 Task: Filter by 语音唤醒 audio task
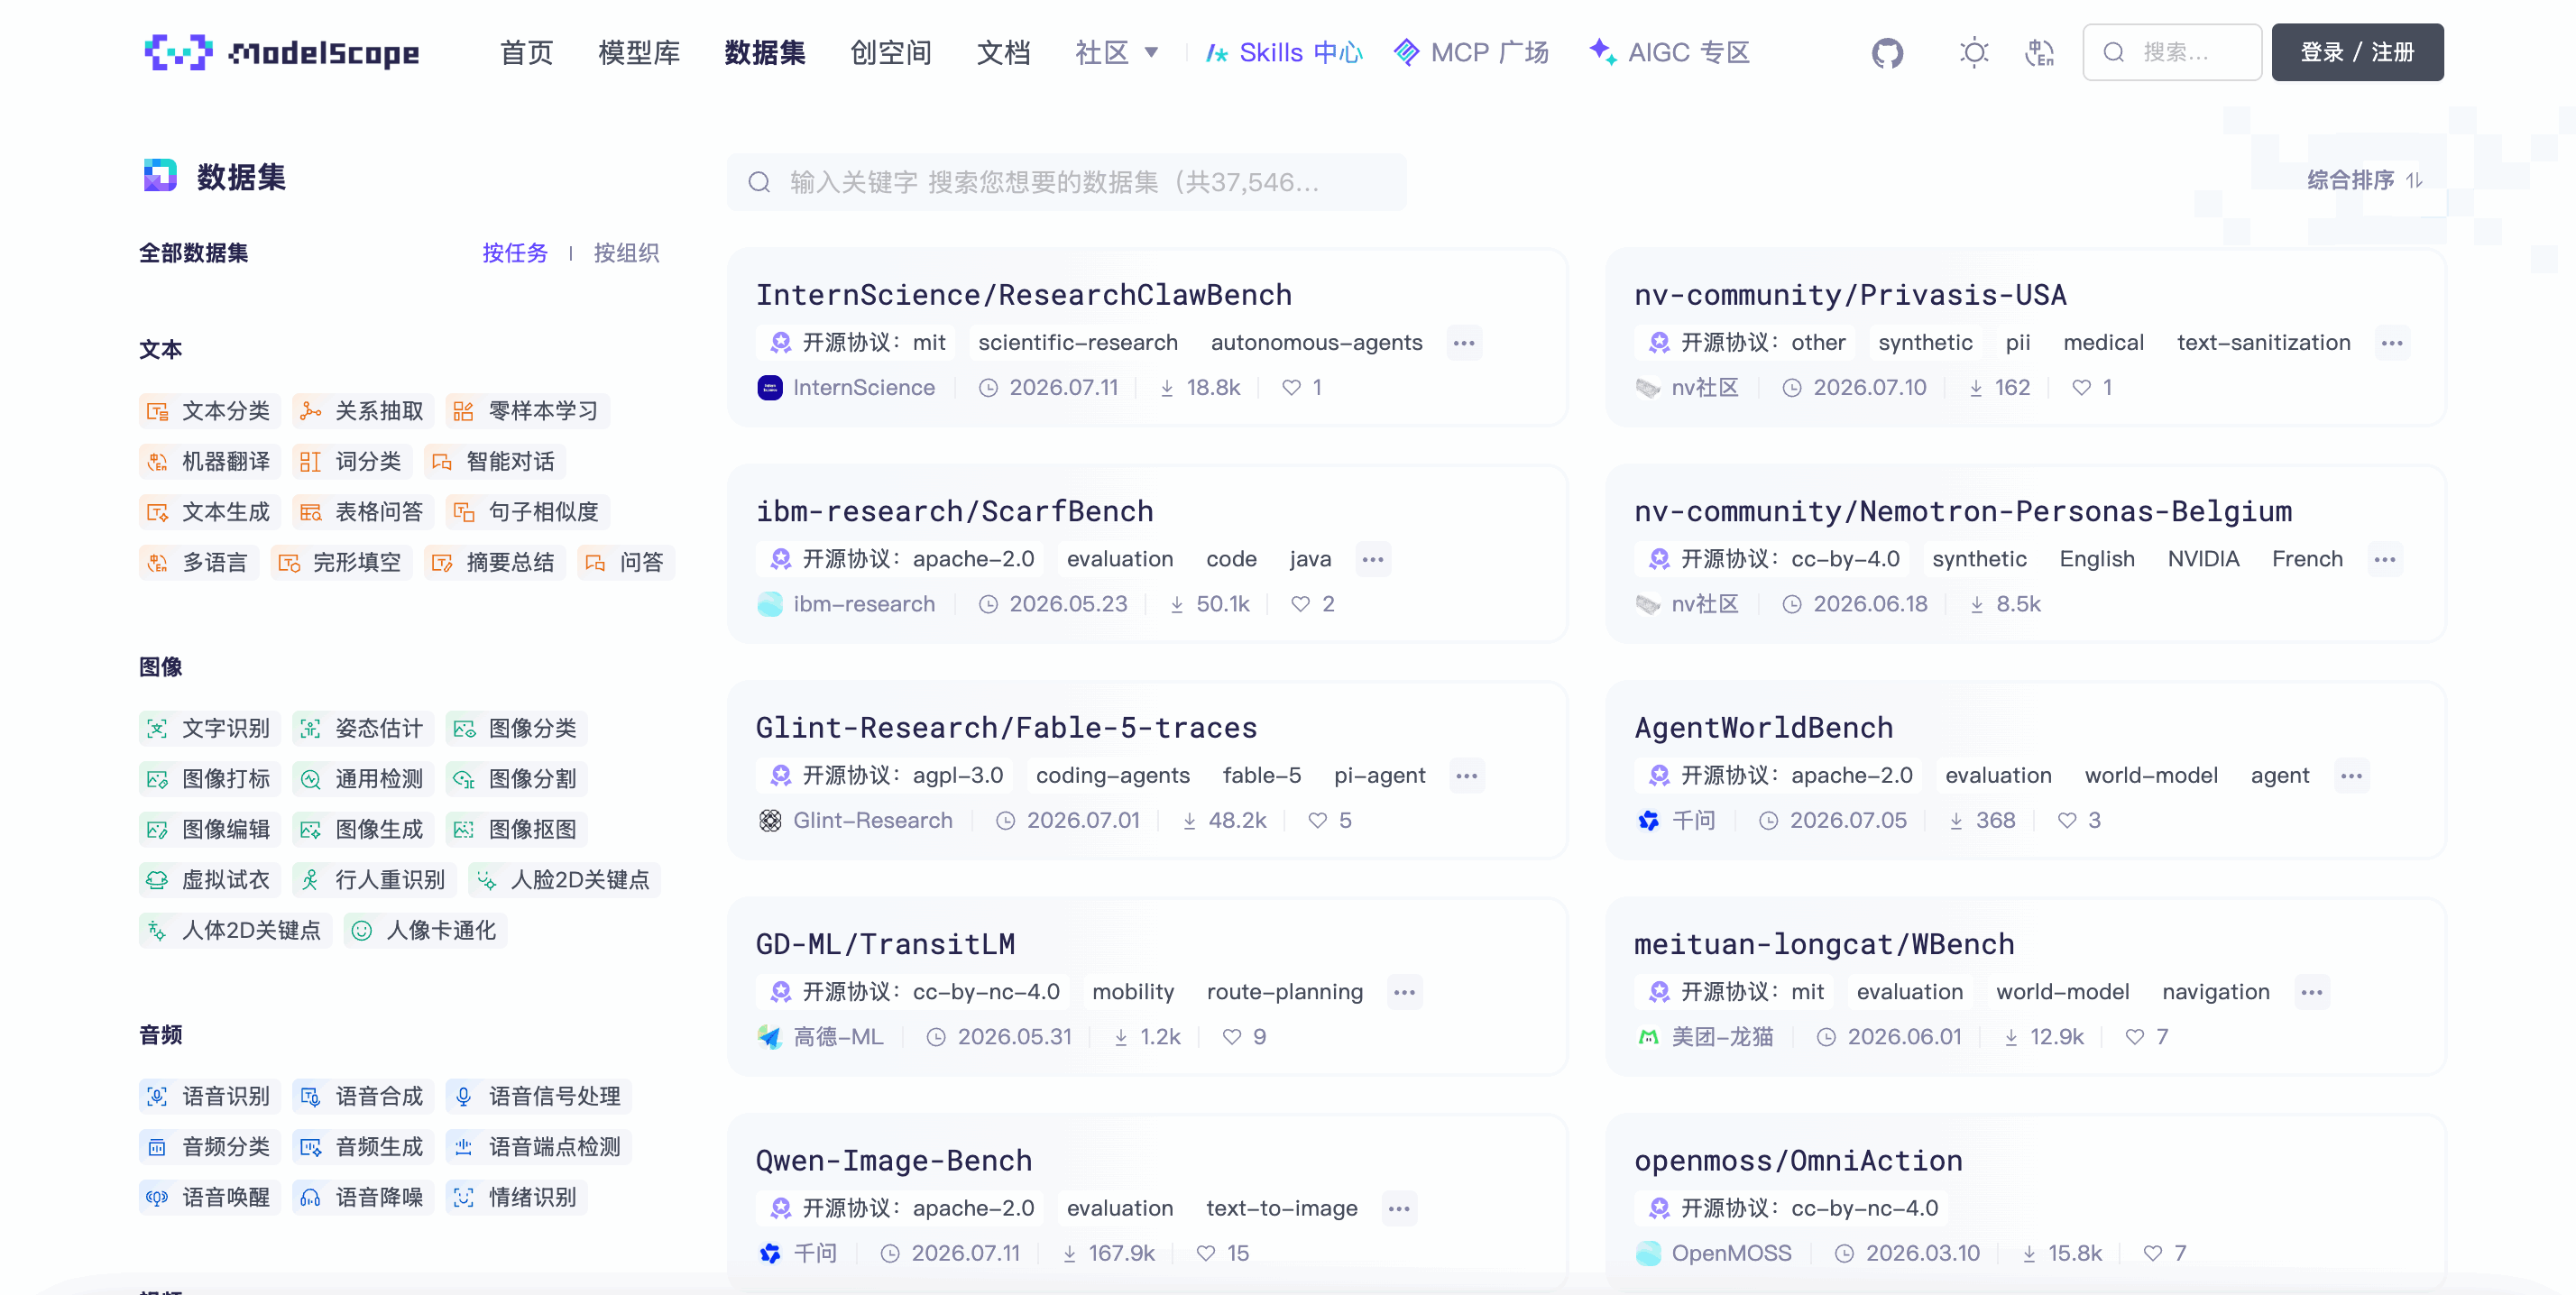[209, 1197]
